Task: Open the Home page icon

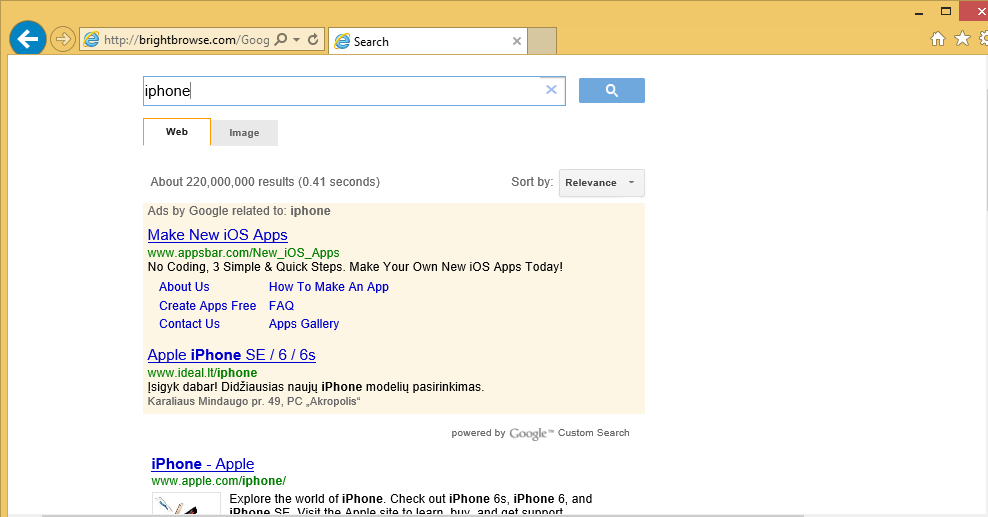Action: tap(938, 39)
